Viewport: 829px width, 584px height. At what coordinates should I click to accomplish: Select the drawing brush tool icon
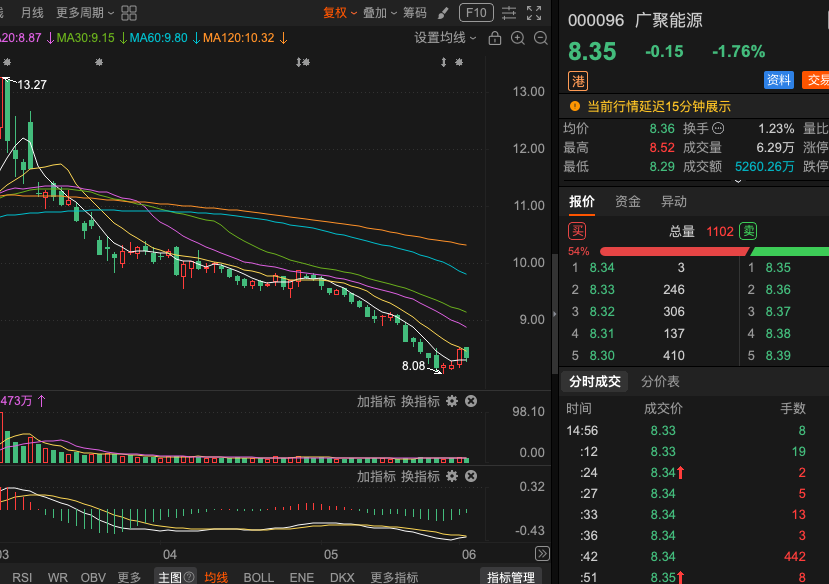[x=444, y=13]
